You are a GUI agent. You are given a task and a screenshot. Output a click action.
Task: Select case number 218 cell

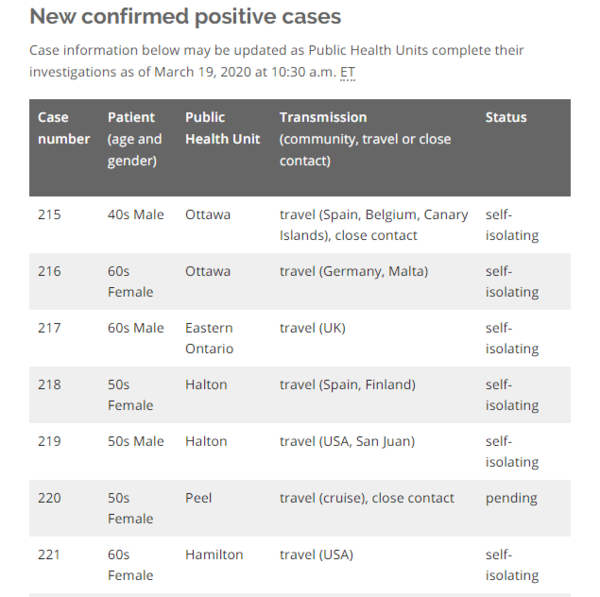coord(49,385)
